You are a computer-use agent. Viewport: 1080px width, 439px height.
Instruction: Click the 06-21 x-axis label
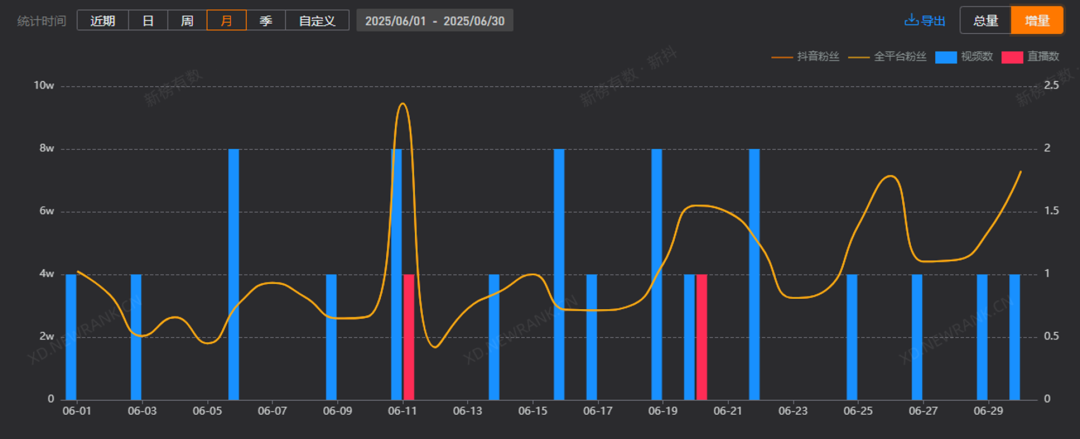click(x=728, y=411)
